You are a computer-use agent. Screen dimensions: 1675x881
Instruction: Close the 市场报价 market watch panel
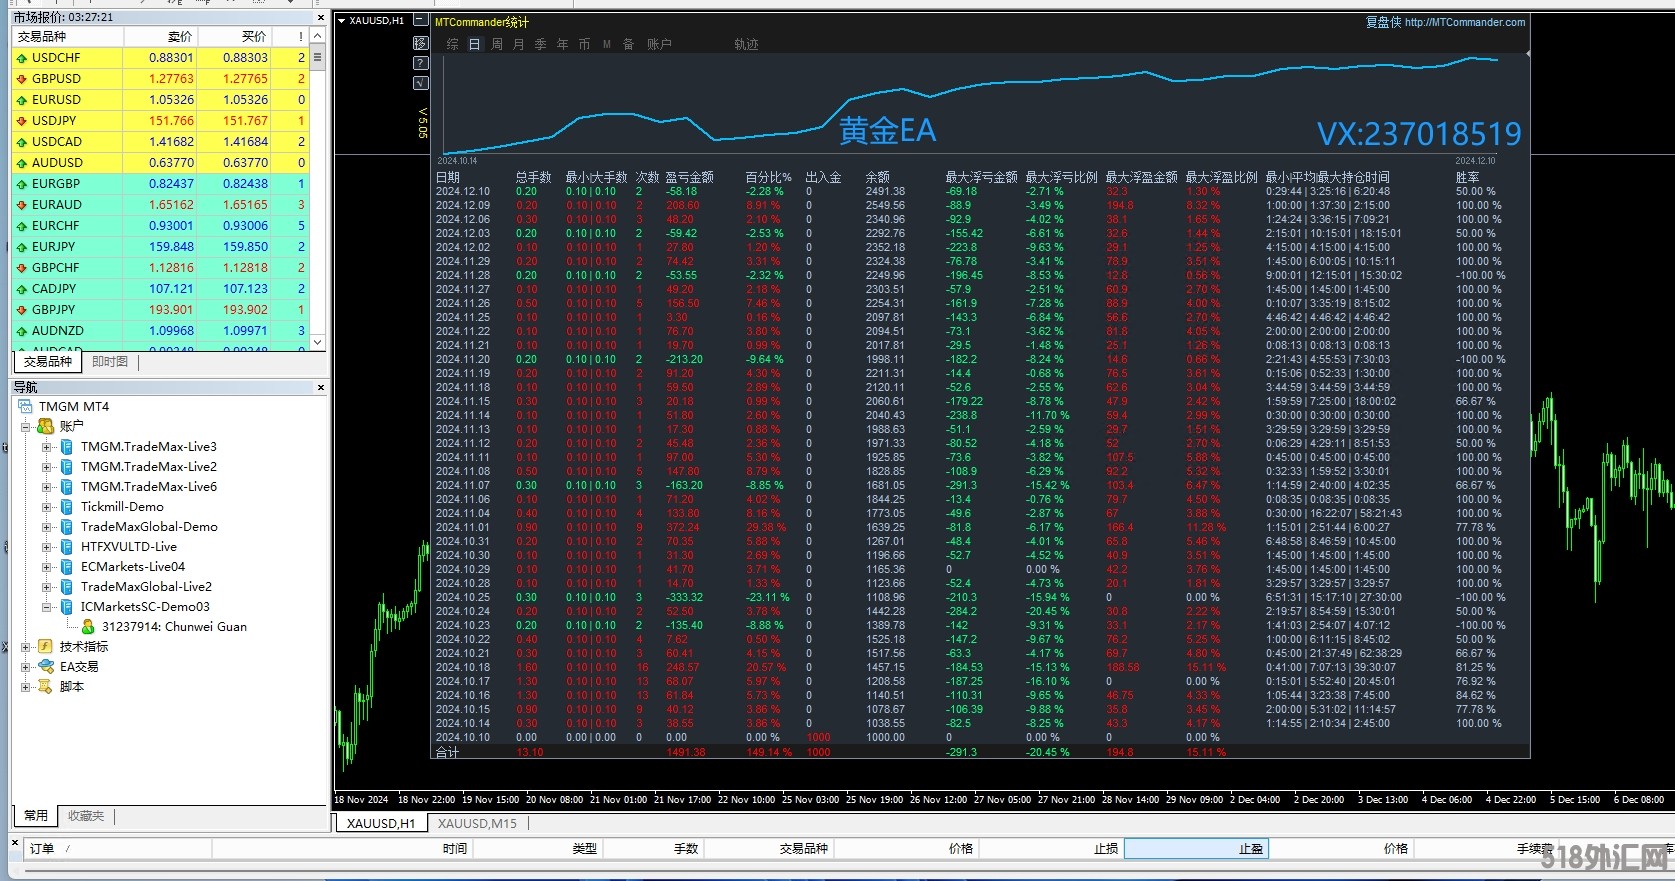point(320,18)
